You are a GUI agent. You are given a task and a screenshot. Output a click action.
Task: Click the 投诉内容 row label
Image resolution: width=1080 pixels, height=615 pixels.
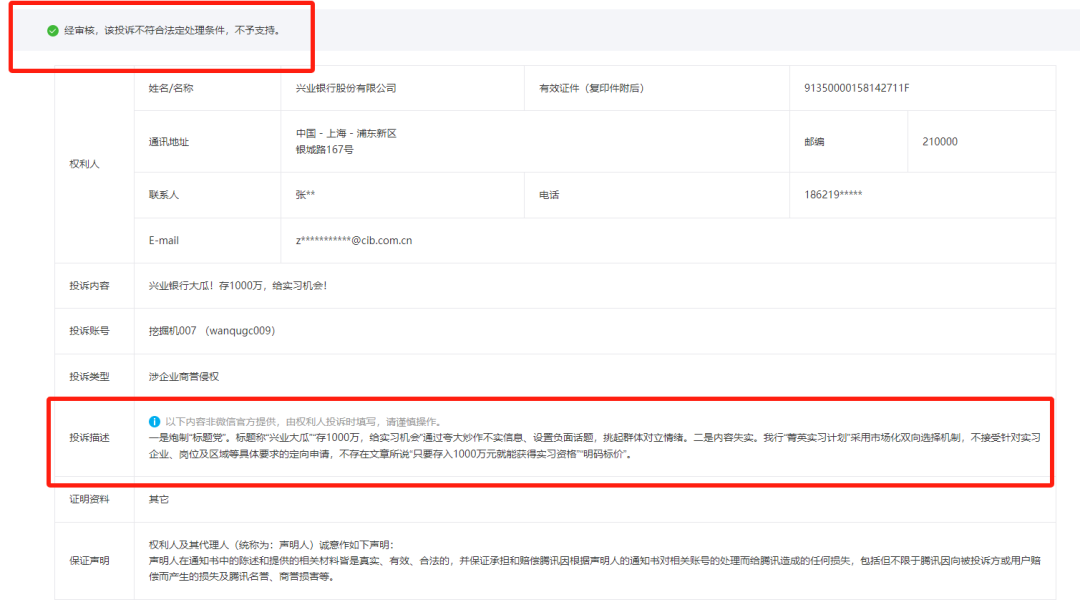pyautogui.click(x=89, y=285)
